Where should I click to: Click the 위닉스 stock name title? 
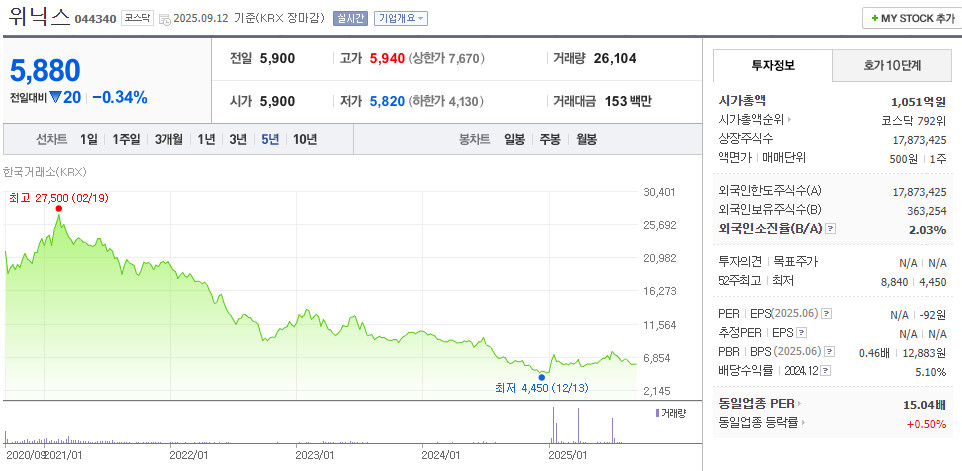click(38, 15)
